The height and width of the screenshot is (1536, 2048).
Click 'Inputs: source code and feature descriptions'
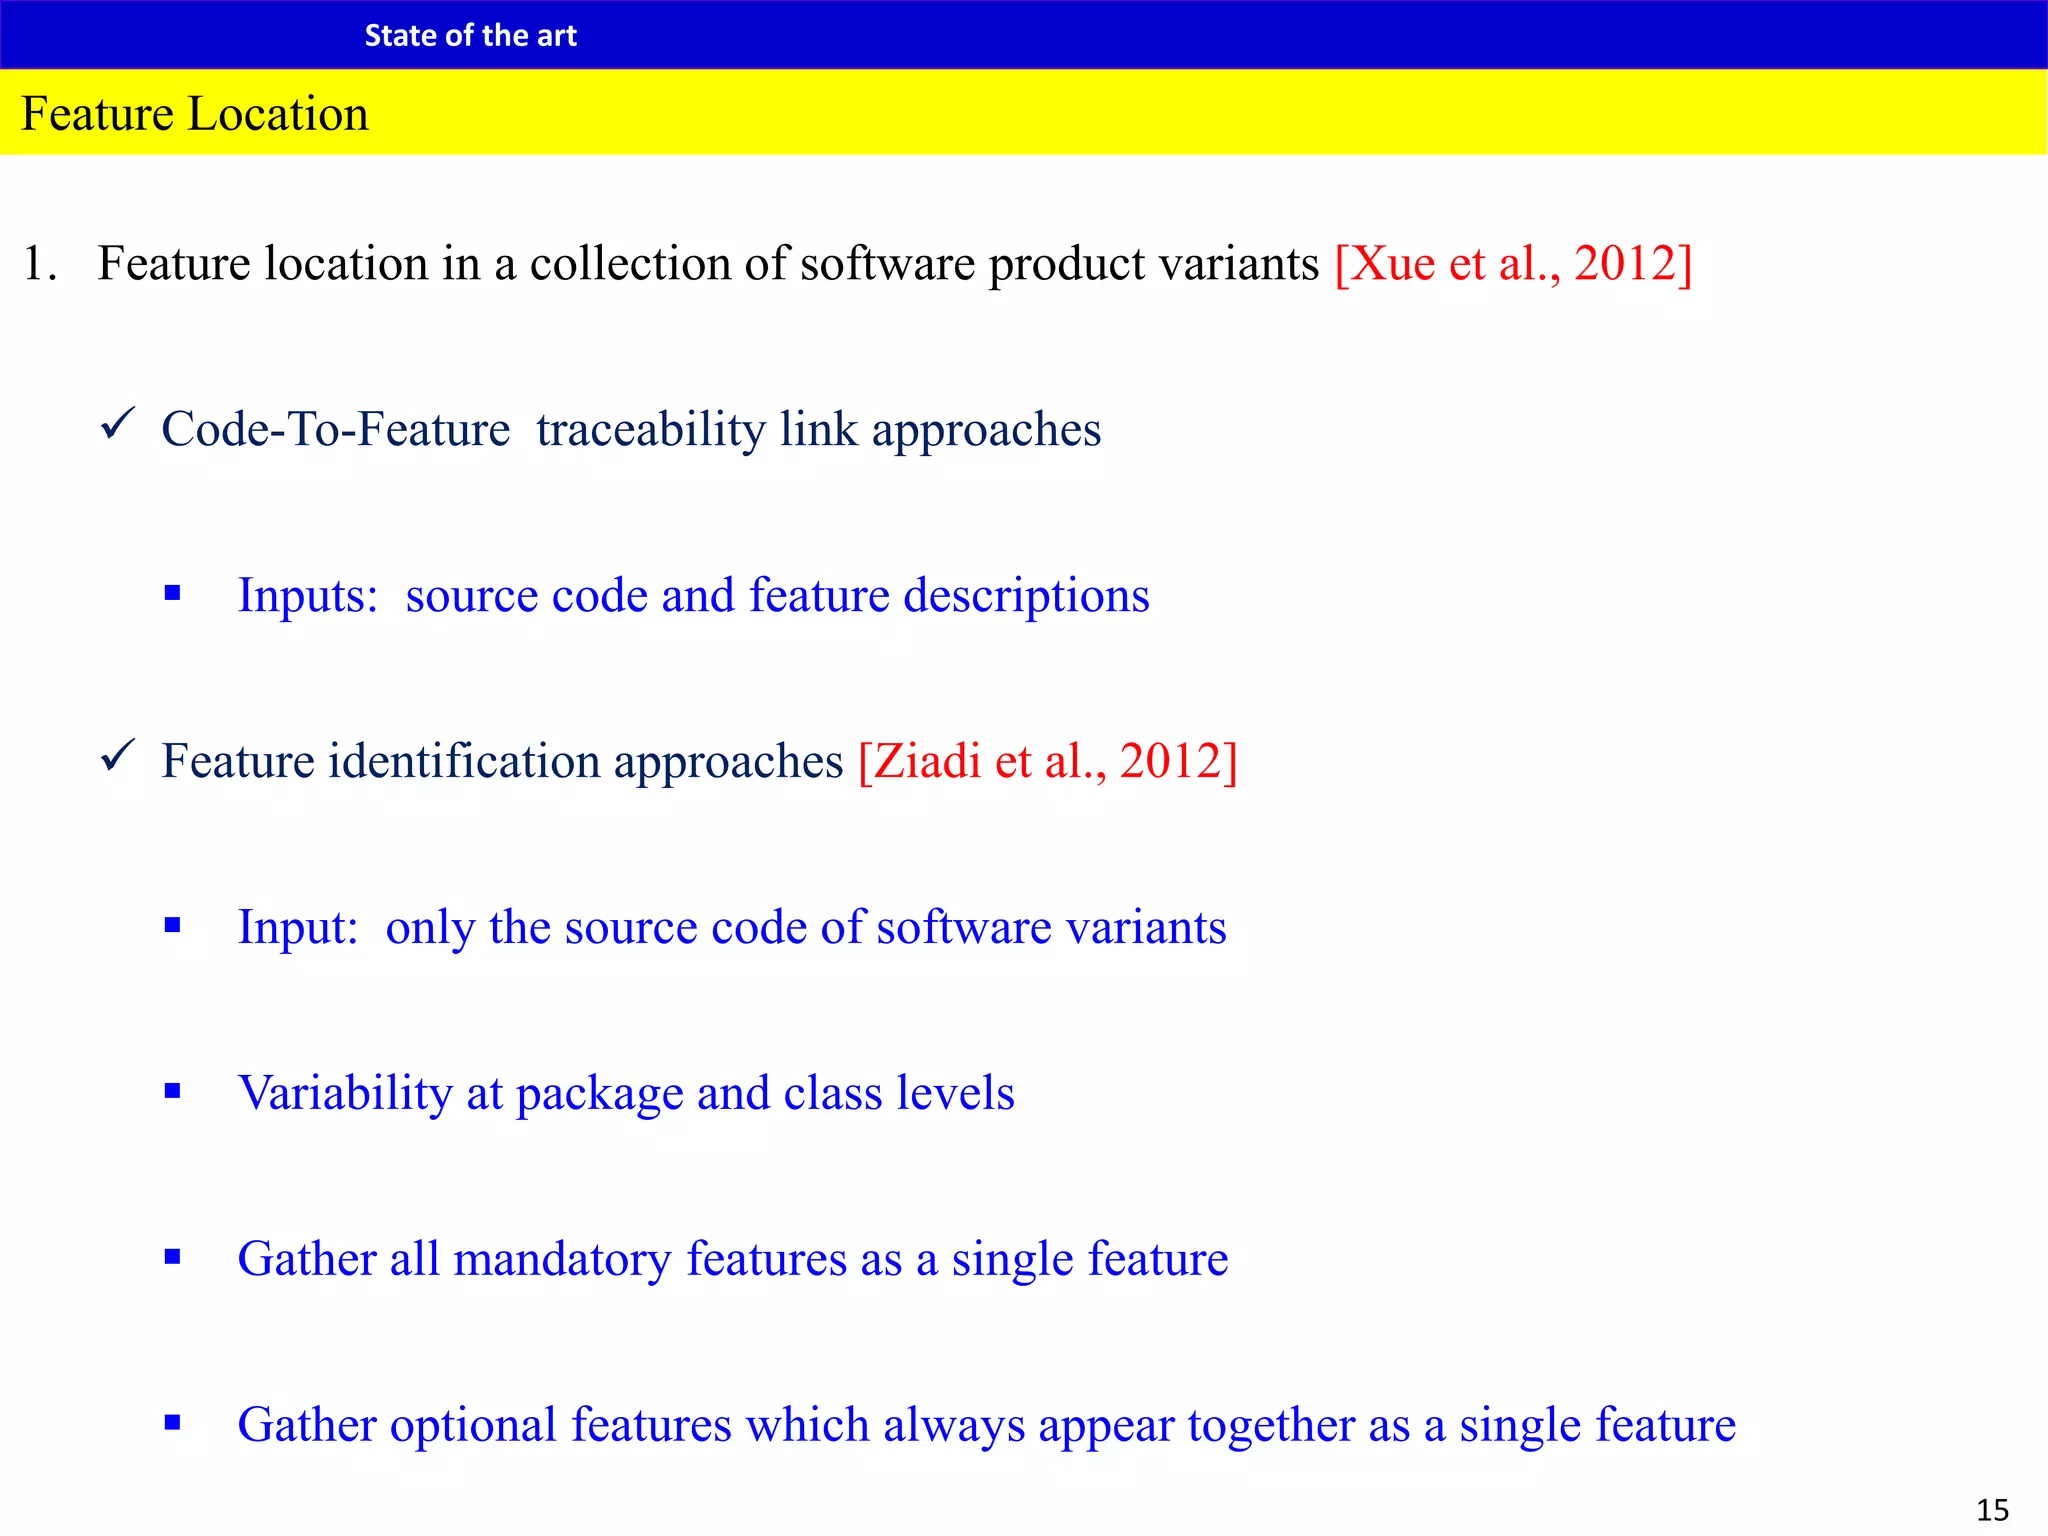[693, 596]
